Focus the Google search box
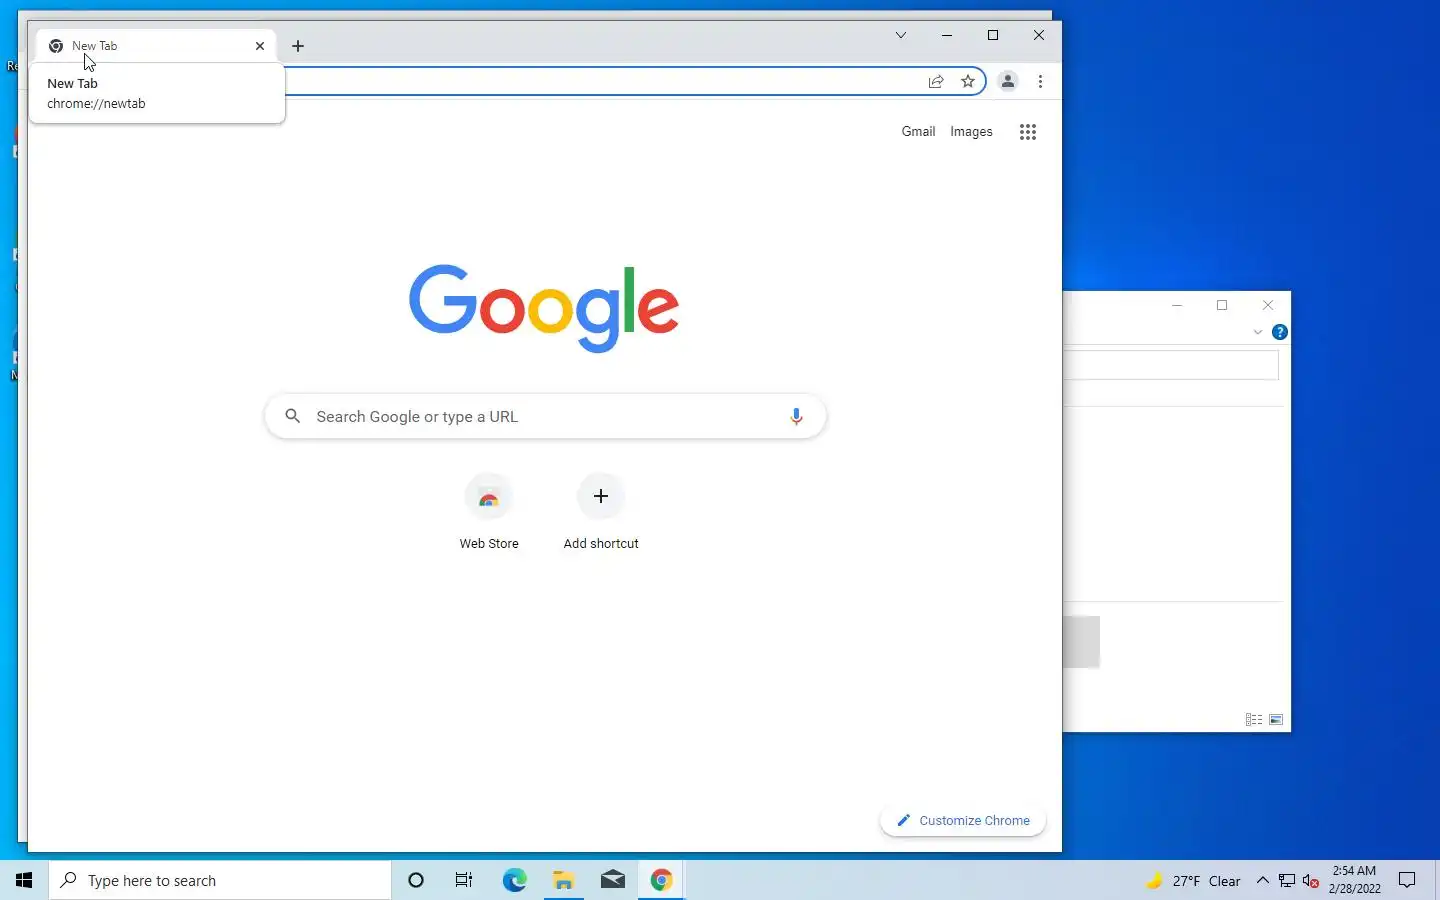The height and width of the screenshot is (900, 1440). pyautogui.click(x=546, y=417)
